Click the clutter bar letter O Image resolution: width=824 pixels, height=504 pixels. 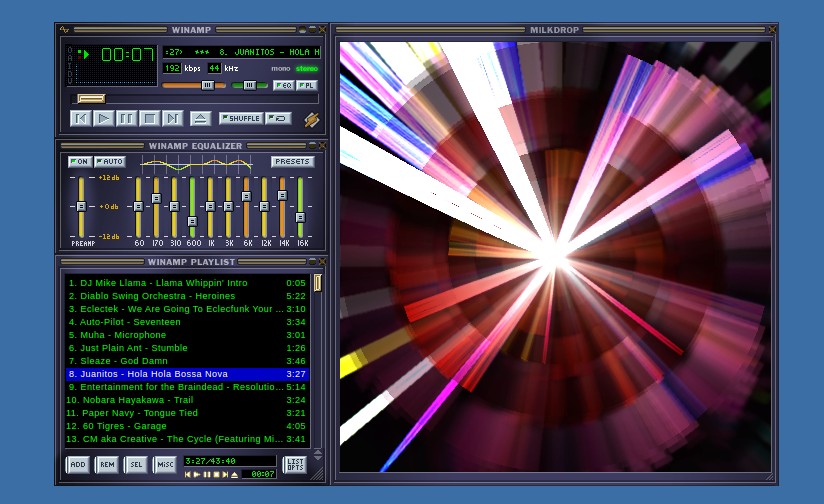click(70, 49)
